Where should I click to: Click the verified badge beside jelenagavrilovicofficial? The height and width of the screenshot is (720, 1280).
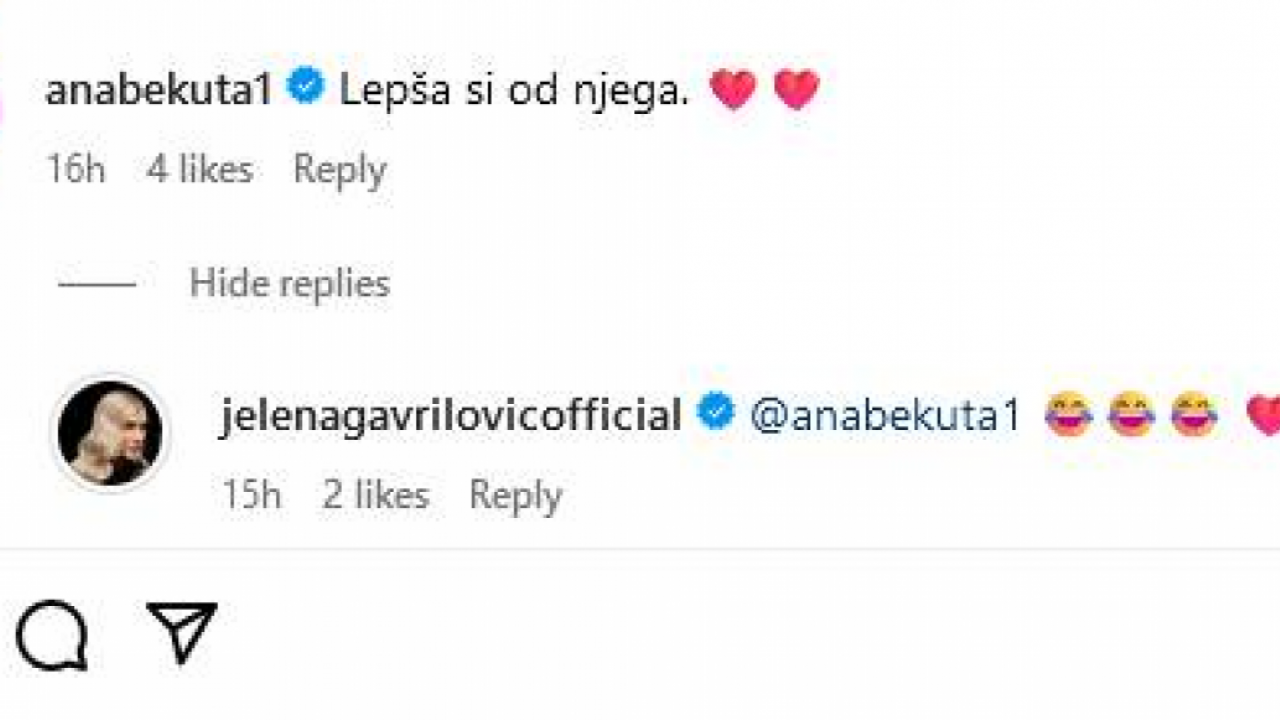716,412
